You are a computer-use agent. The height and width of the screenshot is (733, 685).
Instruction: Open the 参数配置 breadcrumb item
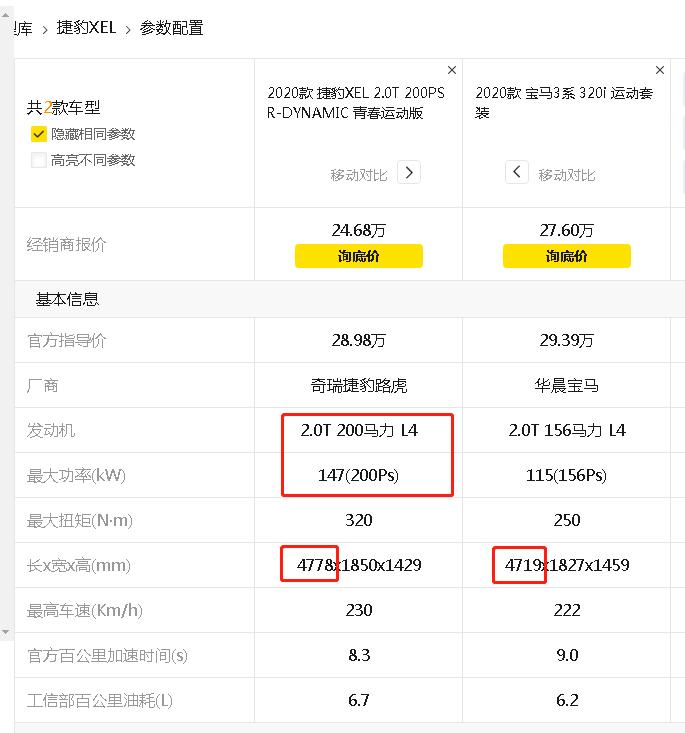point(172,28)
